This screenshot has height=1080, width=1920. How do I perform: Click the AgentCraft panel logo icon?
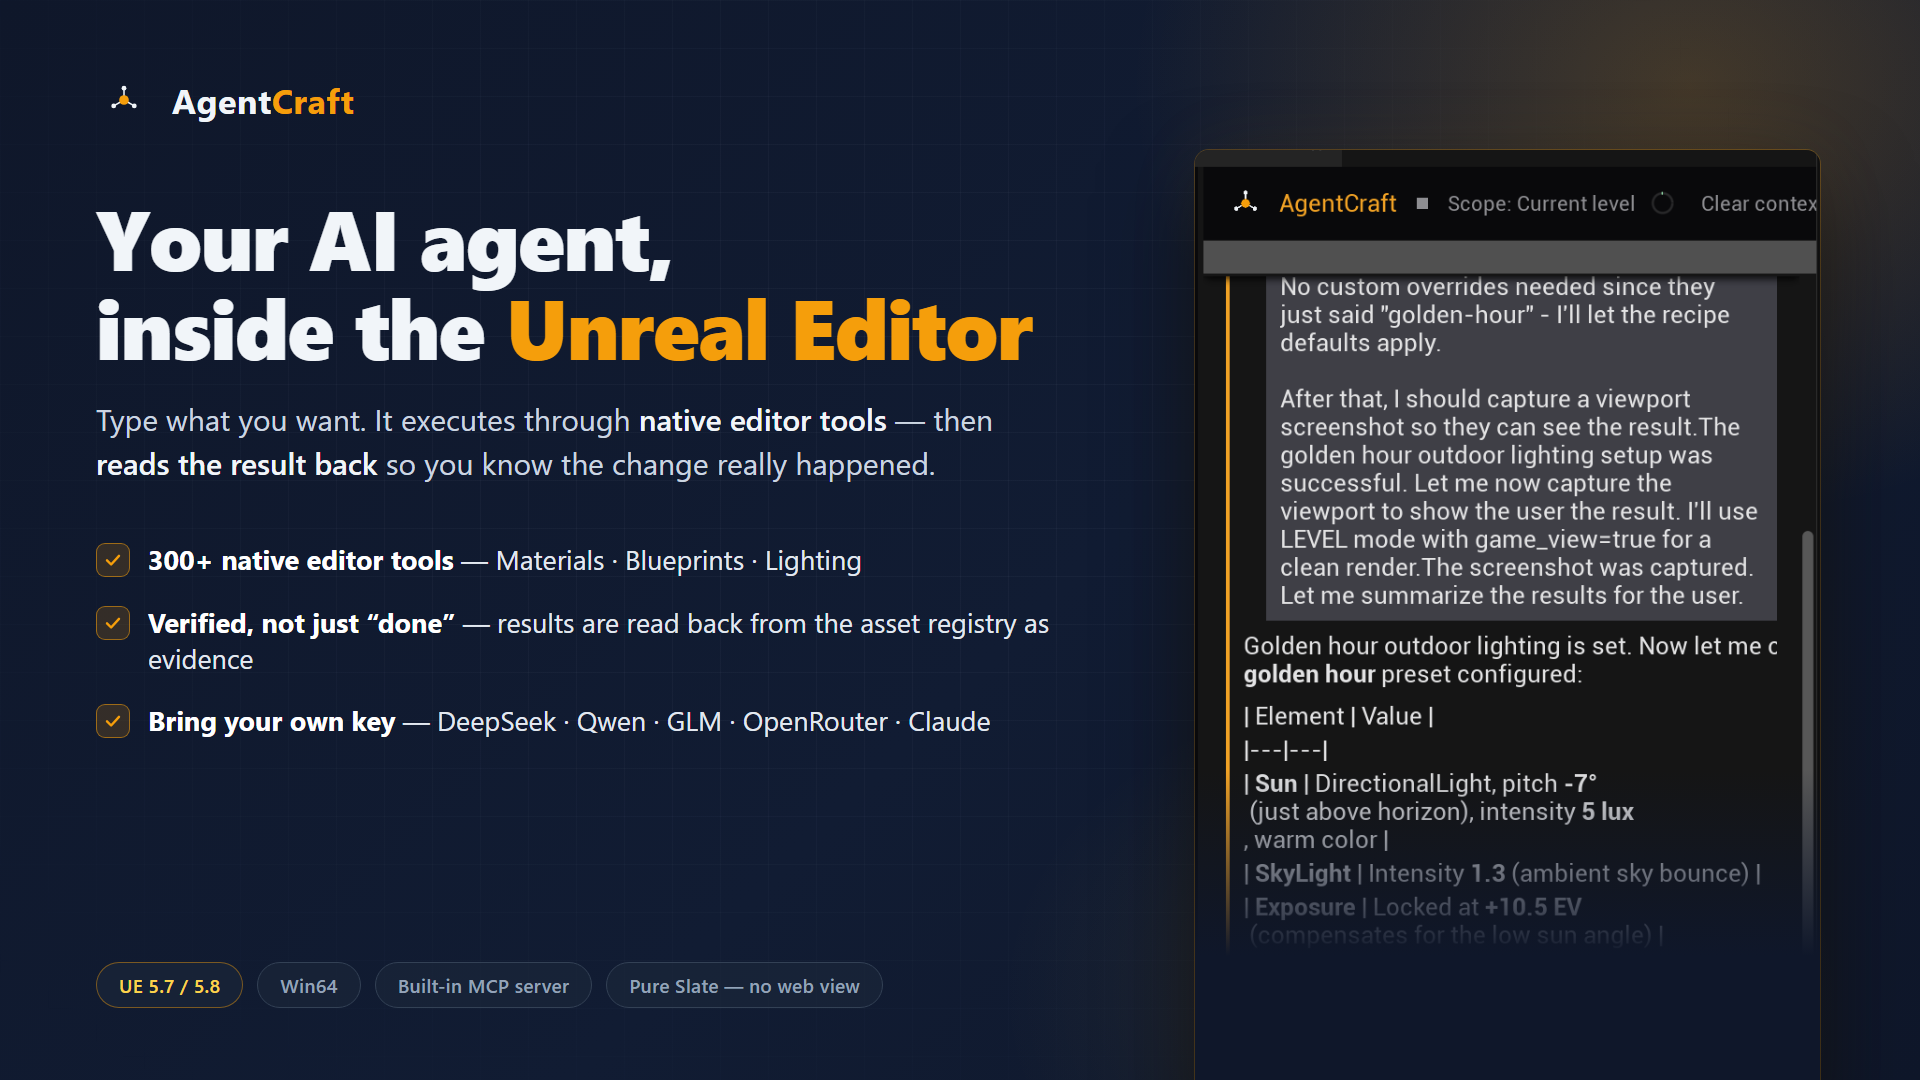1245,202
